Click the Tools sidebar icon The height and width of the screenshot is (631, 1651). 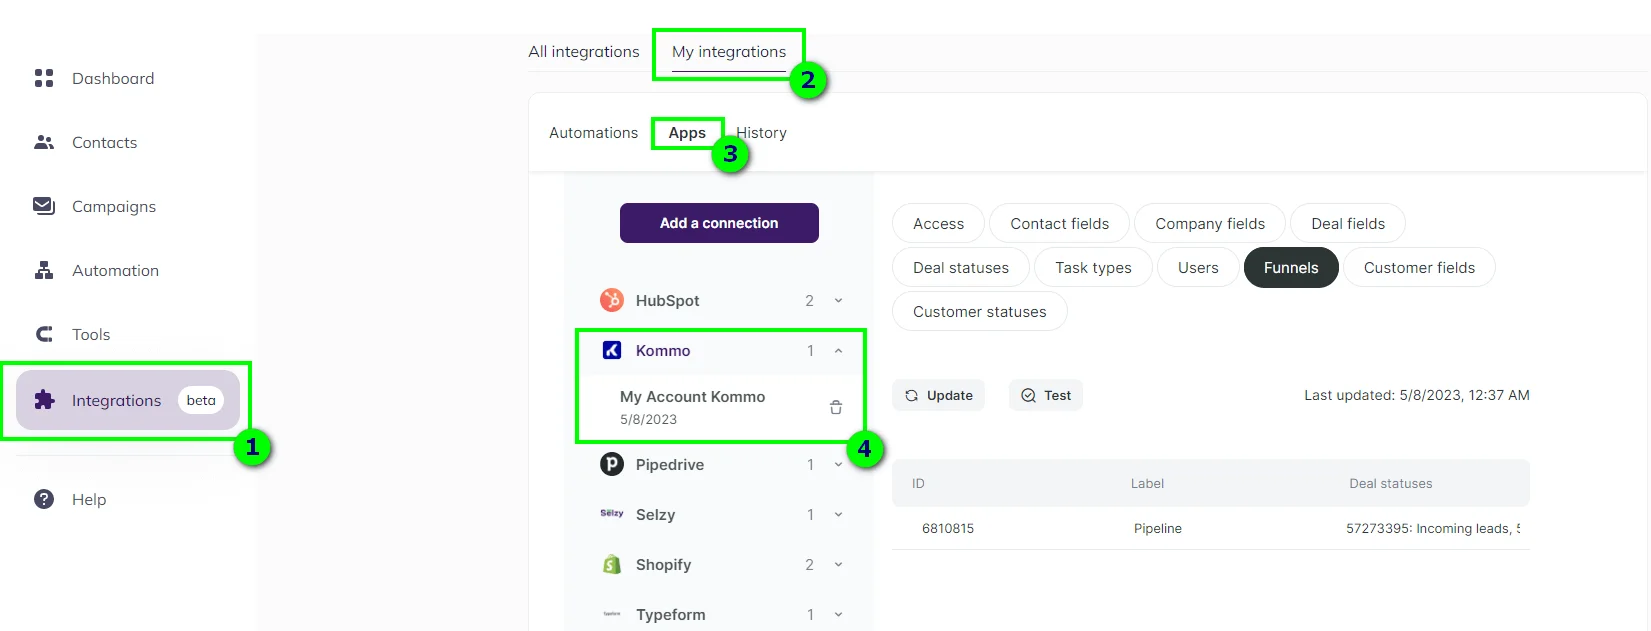[44, 334]
